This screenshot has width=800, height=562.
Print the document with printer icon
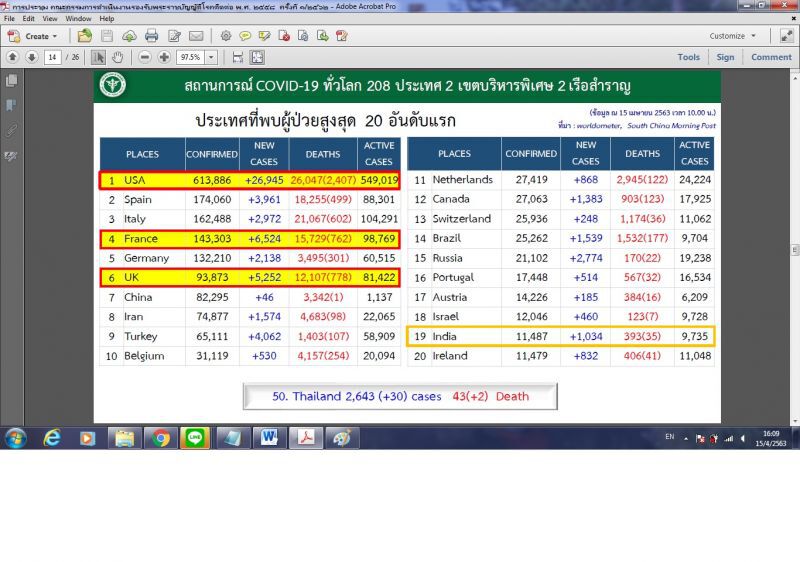152,36
